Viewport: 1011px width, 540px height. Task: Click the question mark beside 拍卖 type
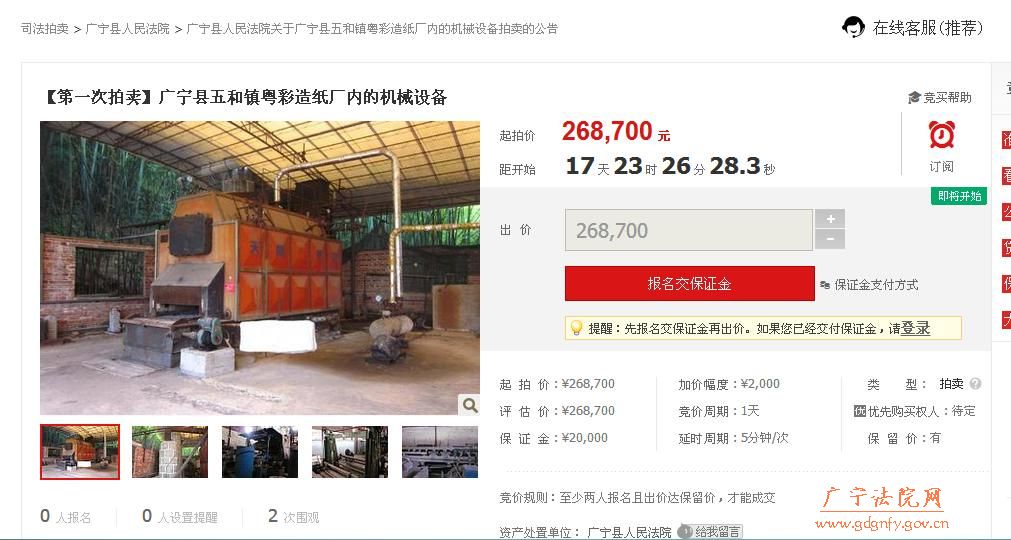975,383
